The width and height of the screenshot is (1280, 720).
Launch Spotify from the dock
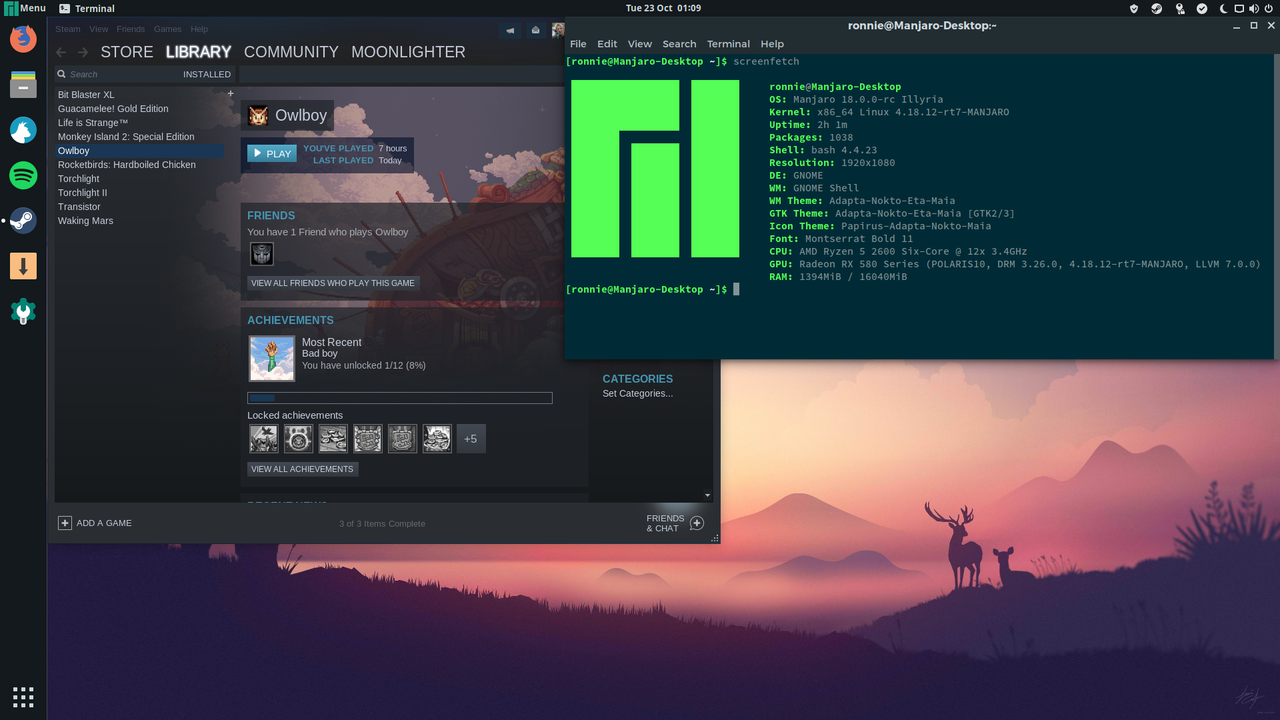(x=23, y=176)
